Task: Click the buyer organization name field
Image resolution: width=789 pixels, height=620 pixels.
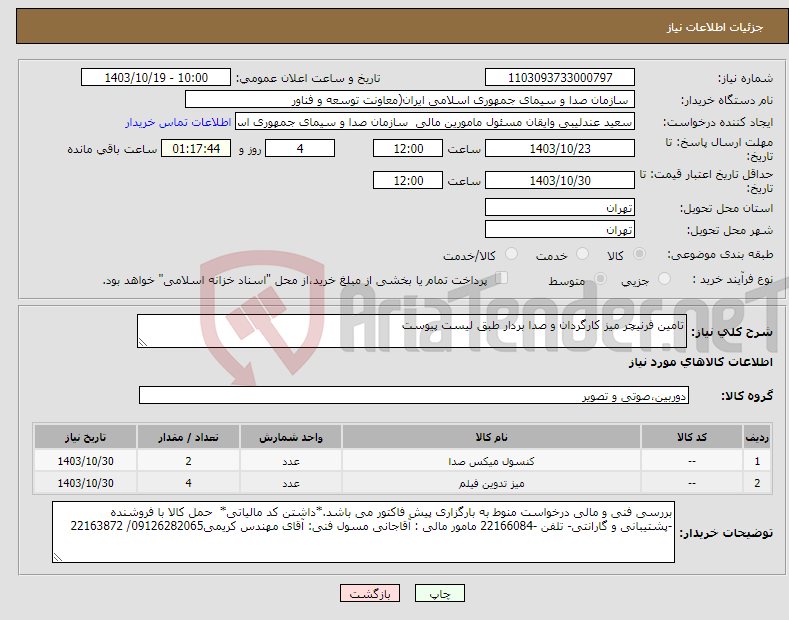Action: [410, 100]
